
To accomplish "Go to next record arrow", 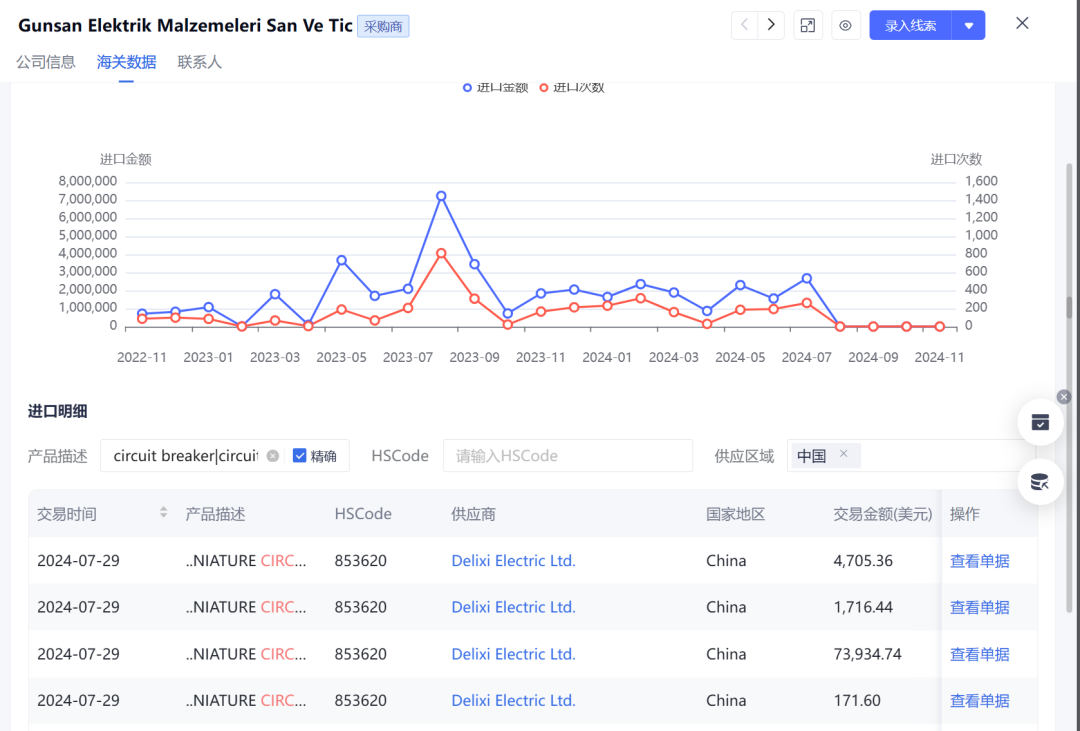I will pos(771,25).
